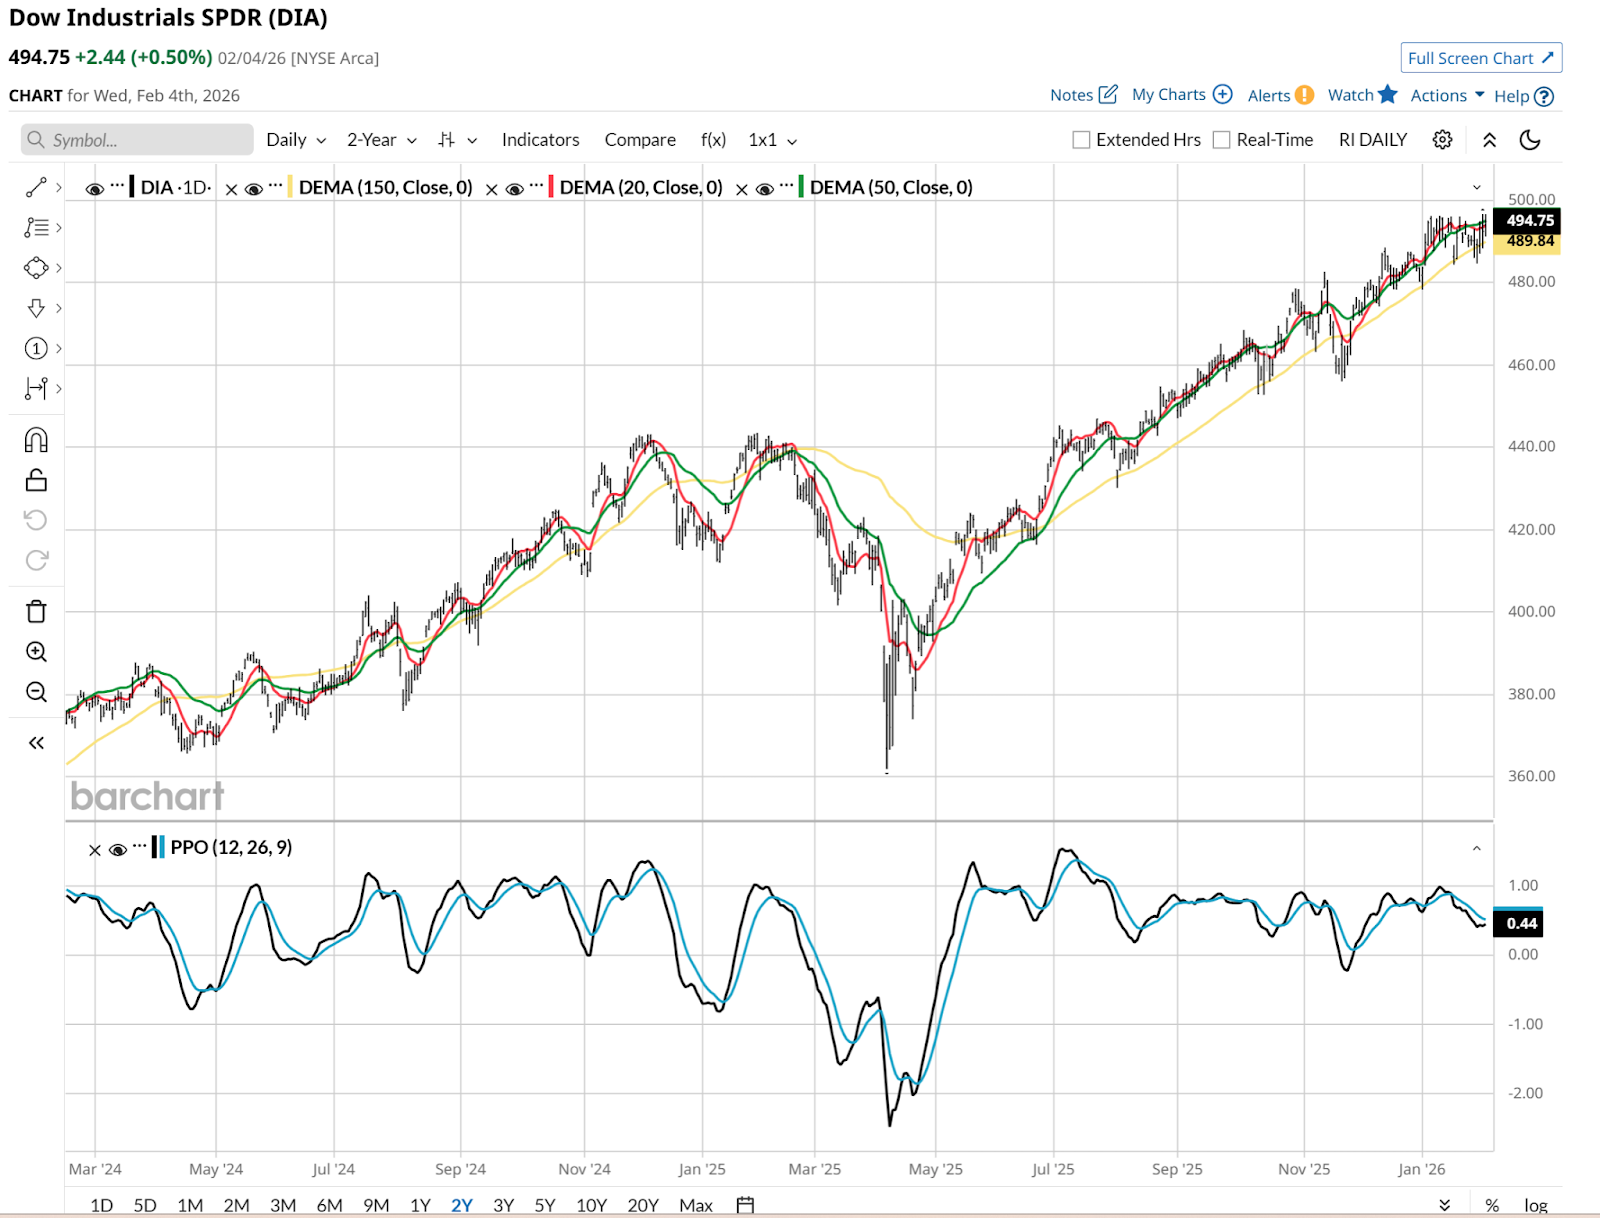The image size is (1600, 1218).
Task: Delete drawings with the trash icon
Action: pos(36,611)
